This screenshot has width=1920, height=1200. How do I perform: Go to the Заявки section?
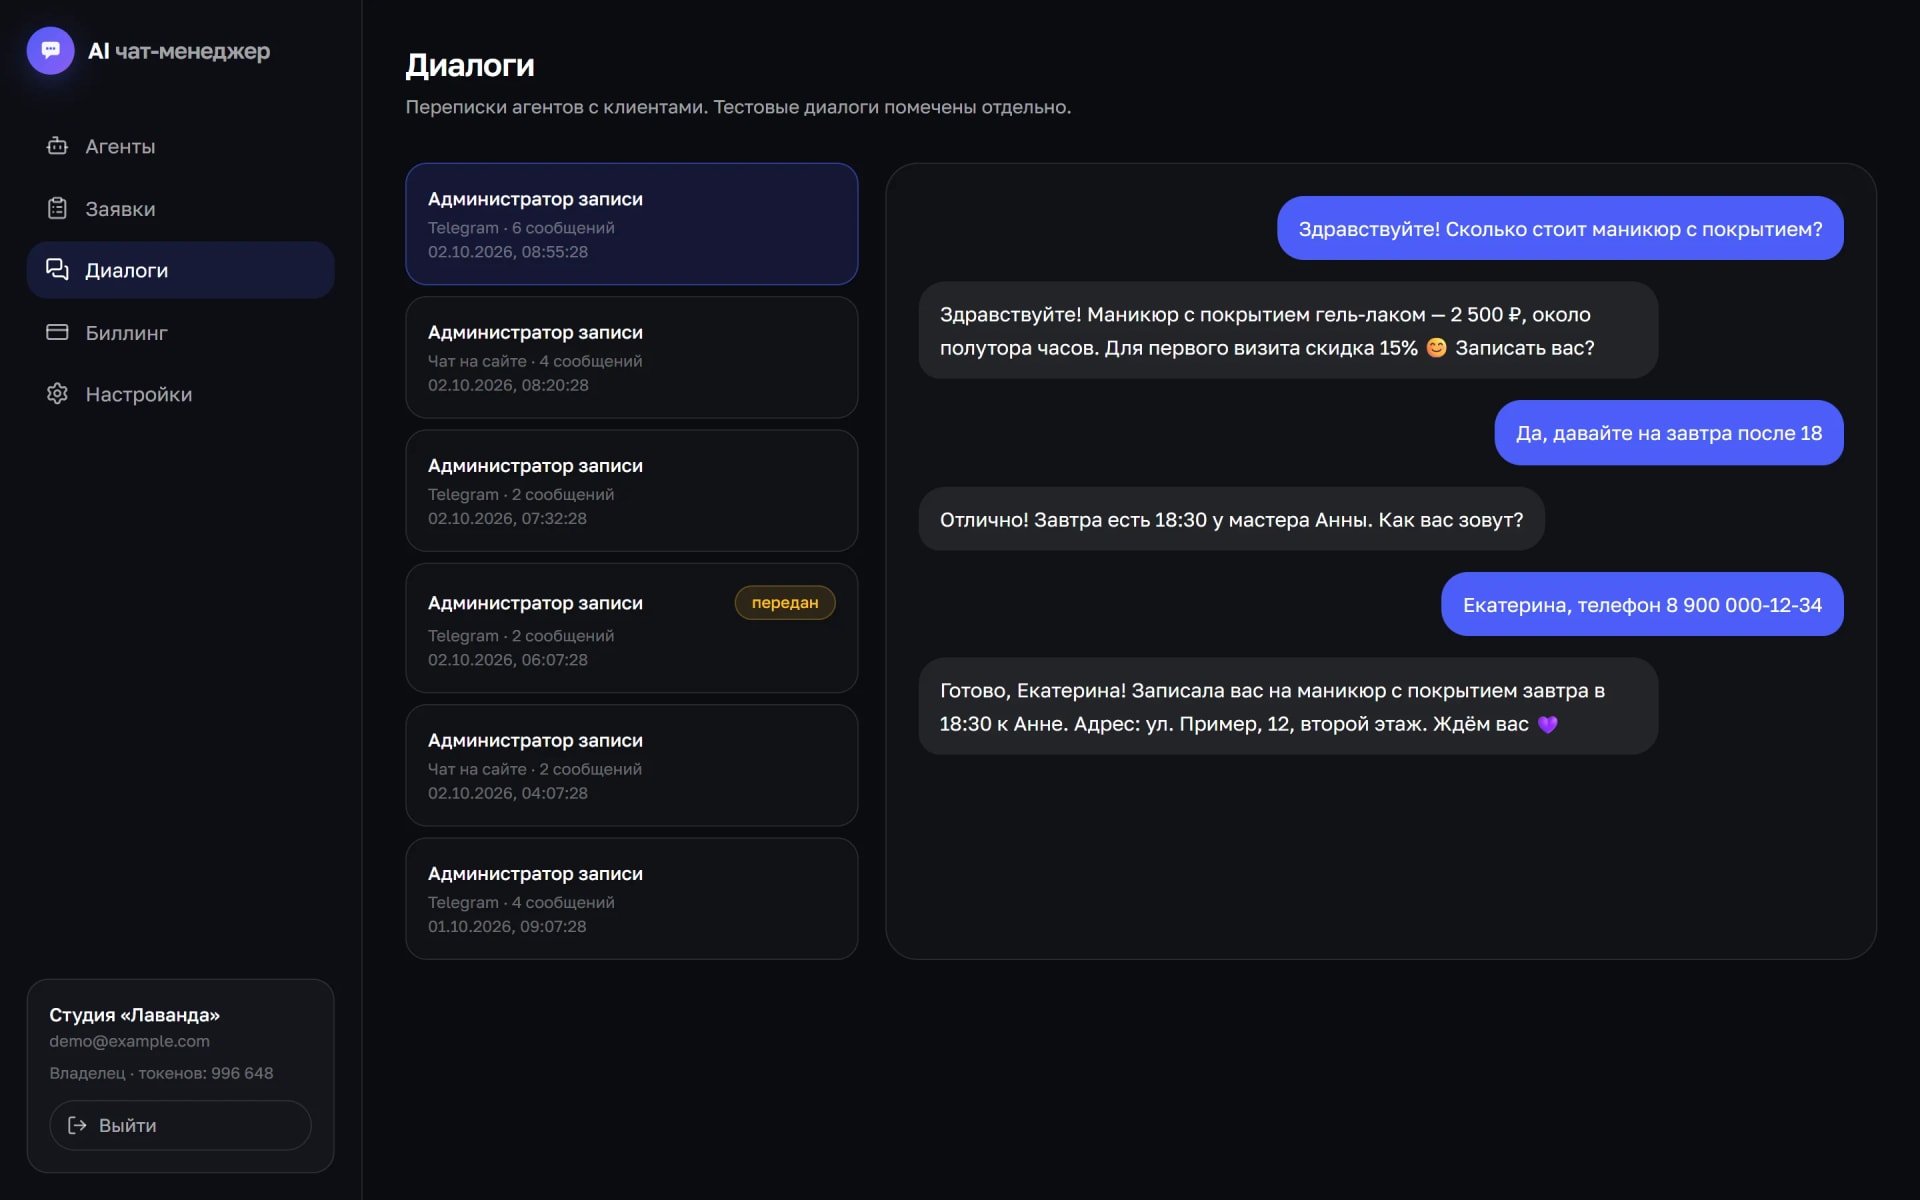[180, 208]
